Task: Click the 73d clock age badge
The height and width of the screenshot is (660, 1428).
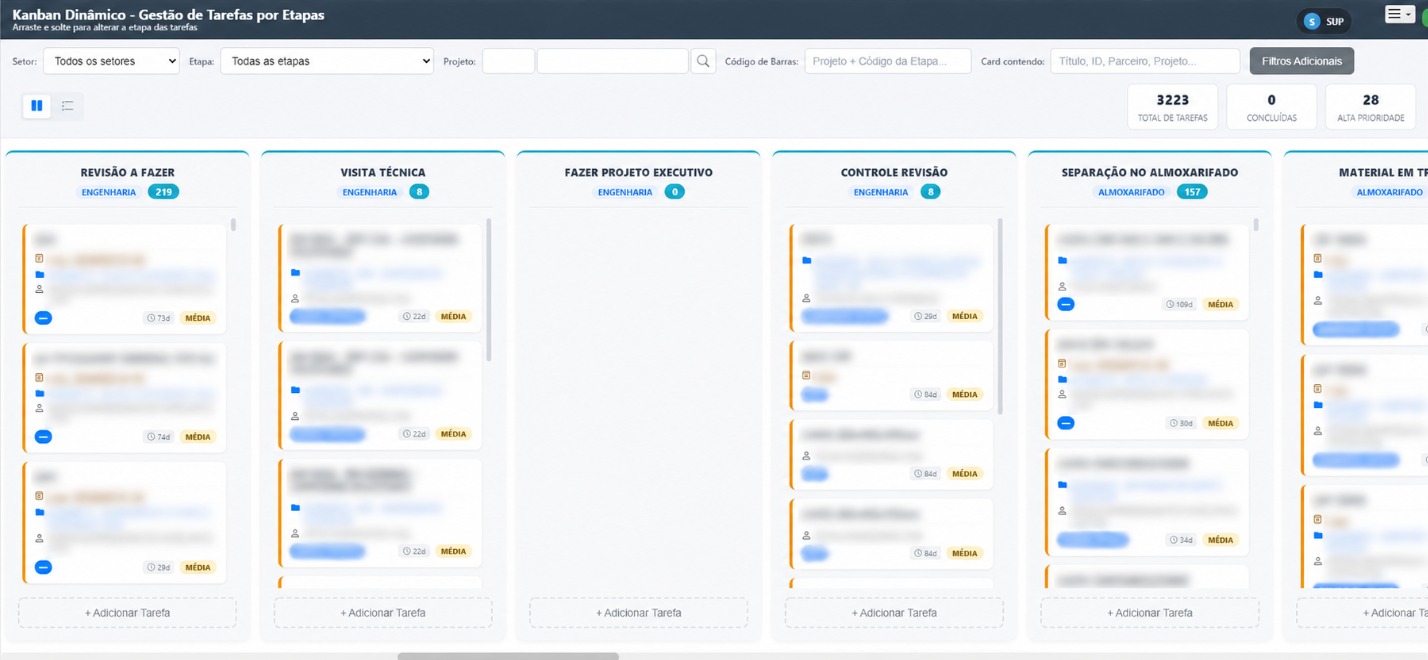Action: click(159, 318)
